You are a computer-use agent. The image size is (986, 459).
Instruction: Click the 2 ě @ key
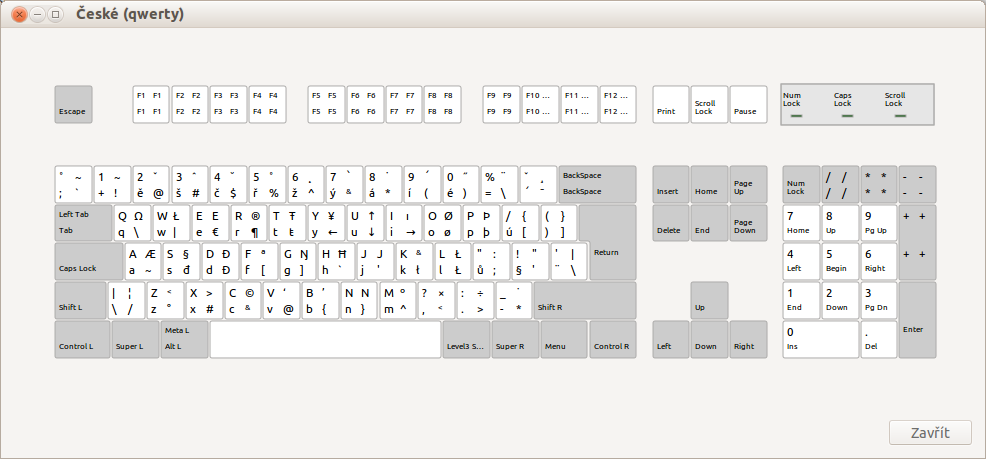(151, 184)
